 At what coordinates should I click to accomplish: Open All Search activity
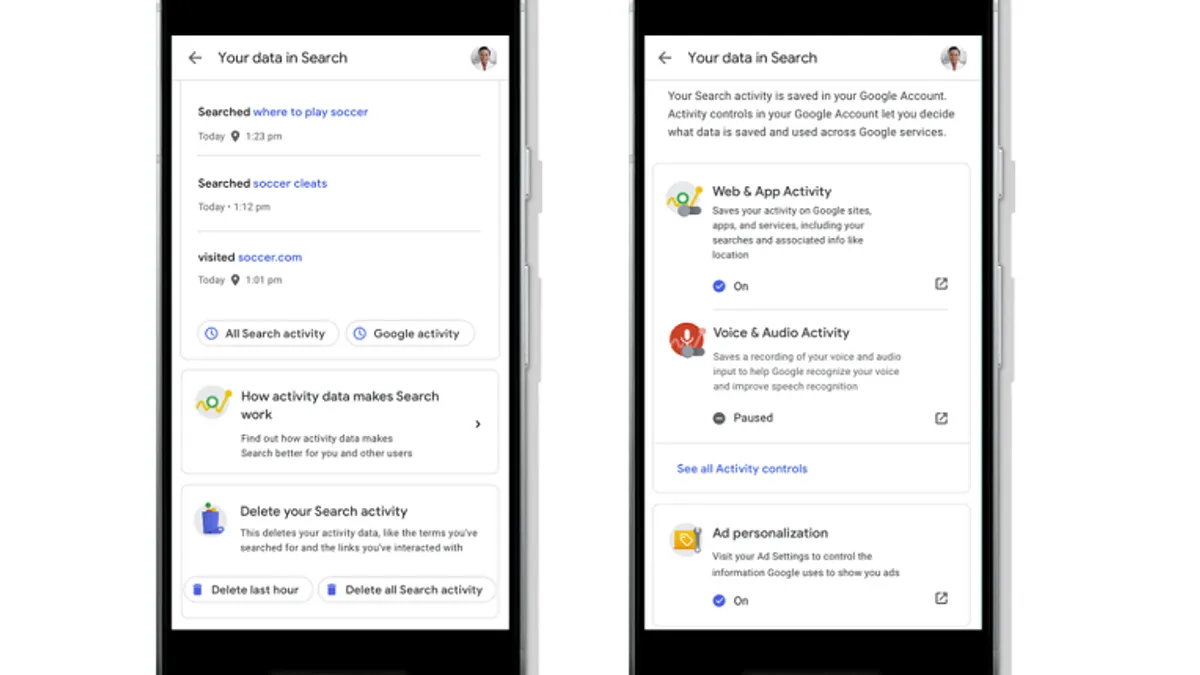(x=268, y=334)
